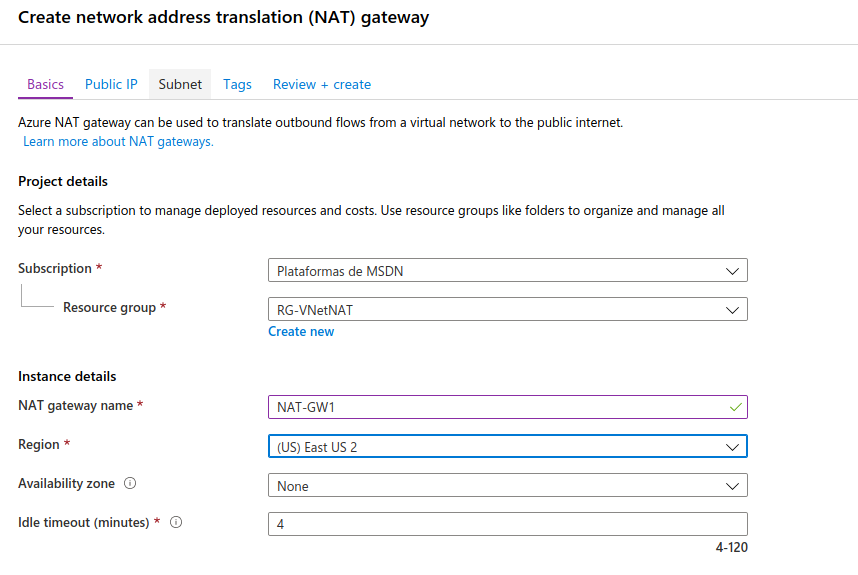
Task: Click the green checkmark in the name field
Action: click(736, 407)
